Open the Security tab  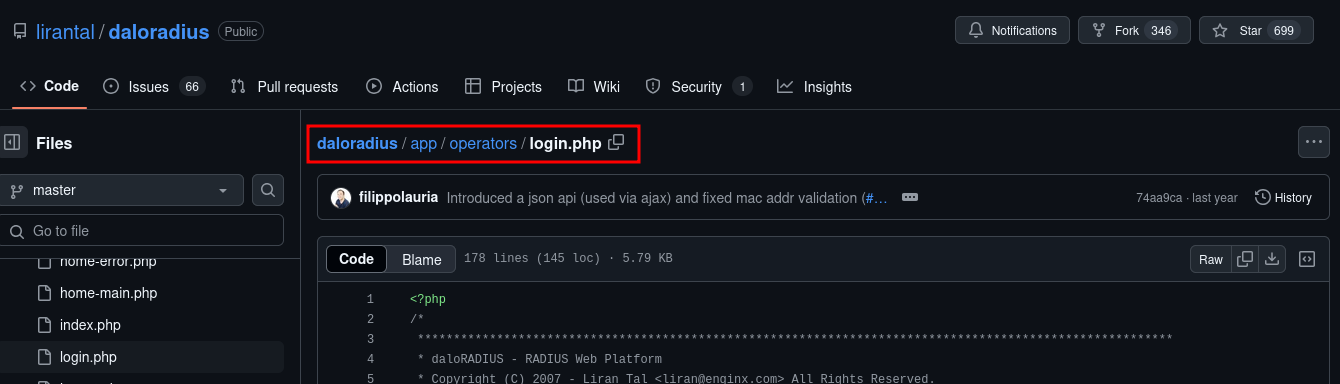point(698,86)
